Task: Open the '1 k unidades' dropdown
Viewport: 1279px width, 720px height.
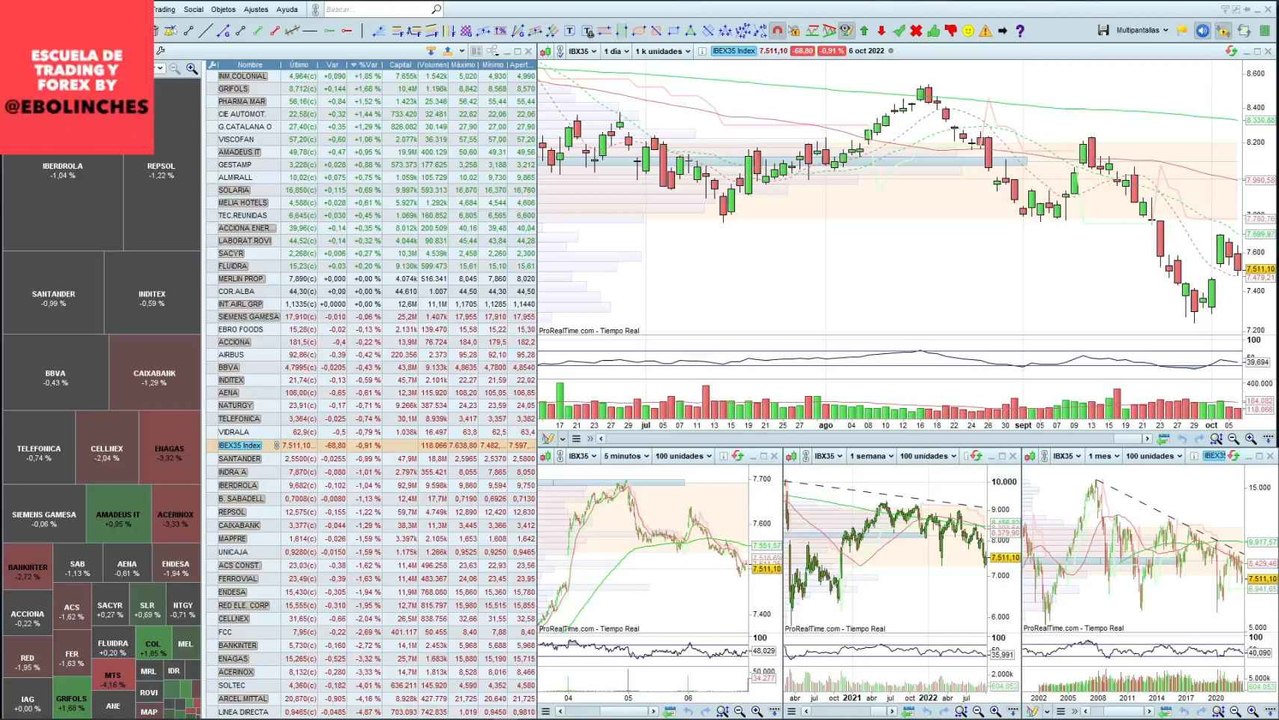Action: point(663,51)
